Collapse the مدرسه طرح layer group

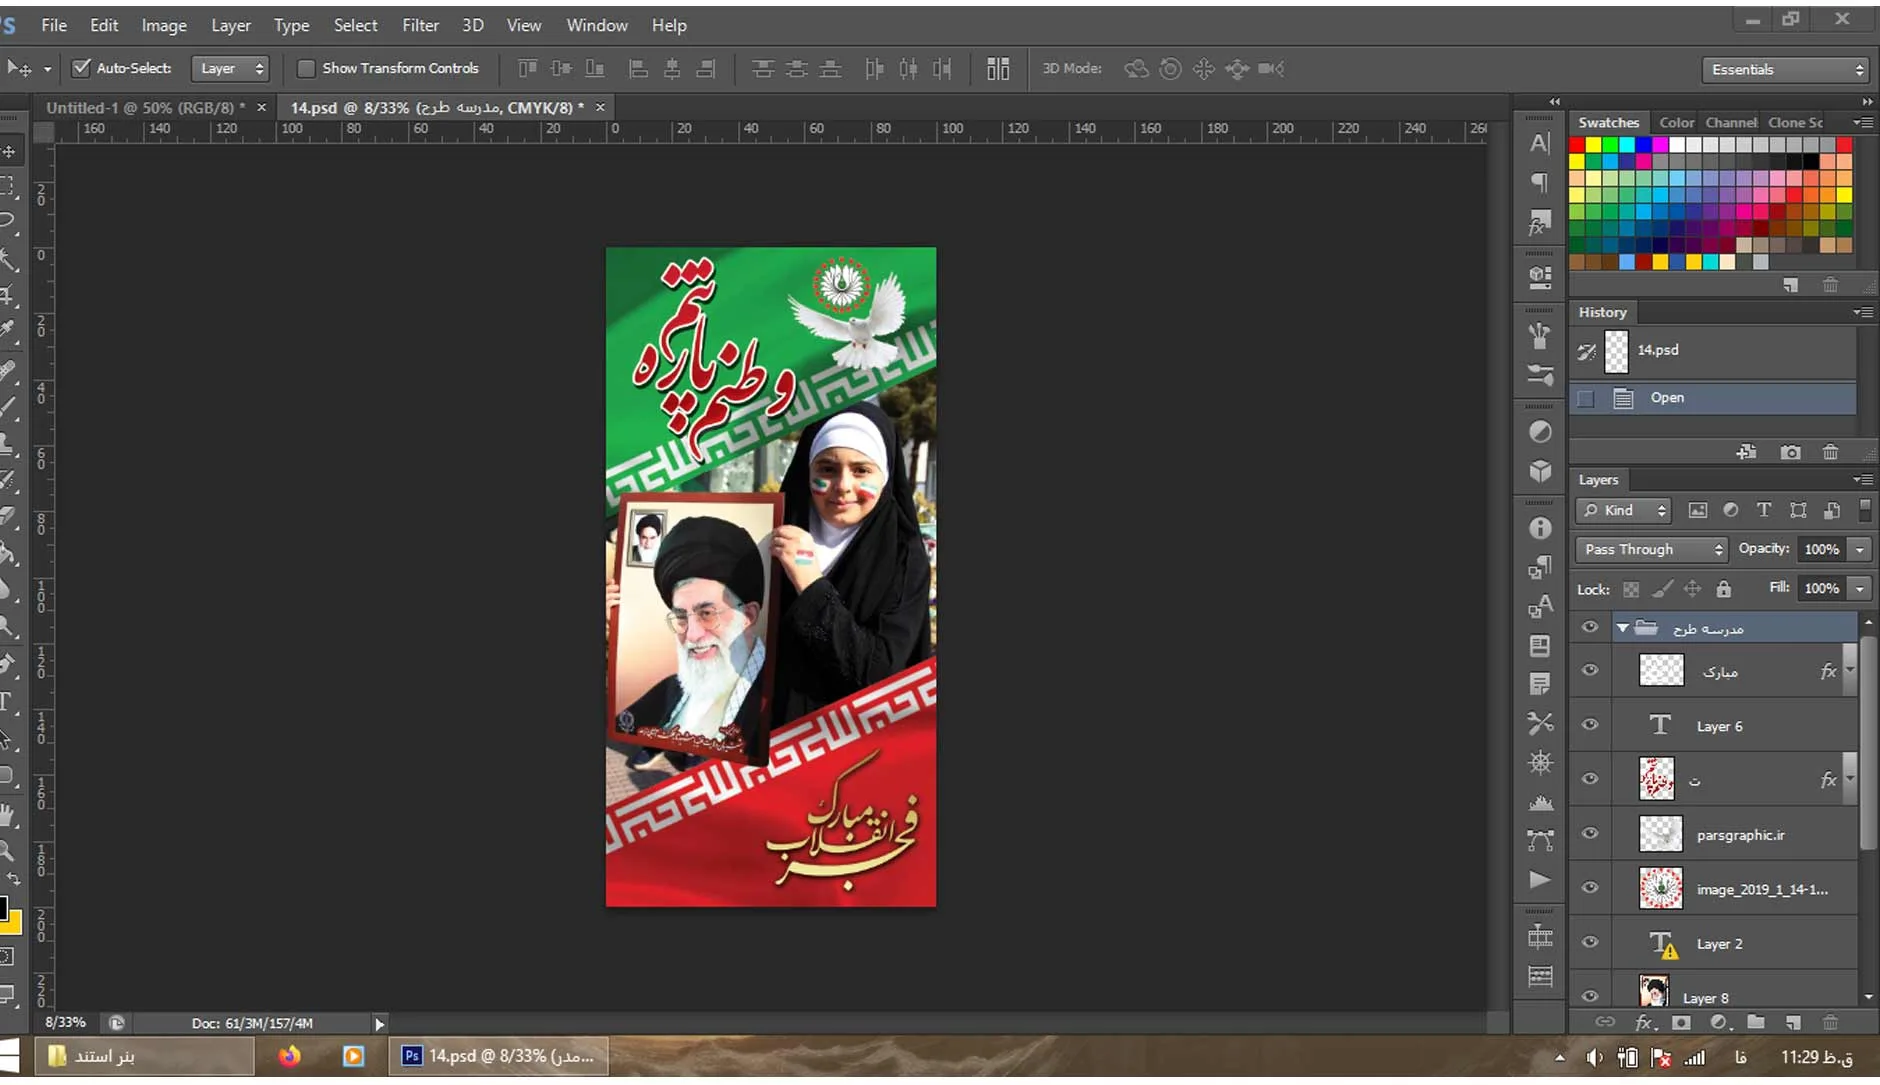click(x=1623, y=628)
